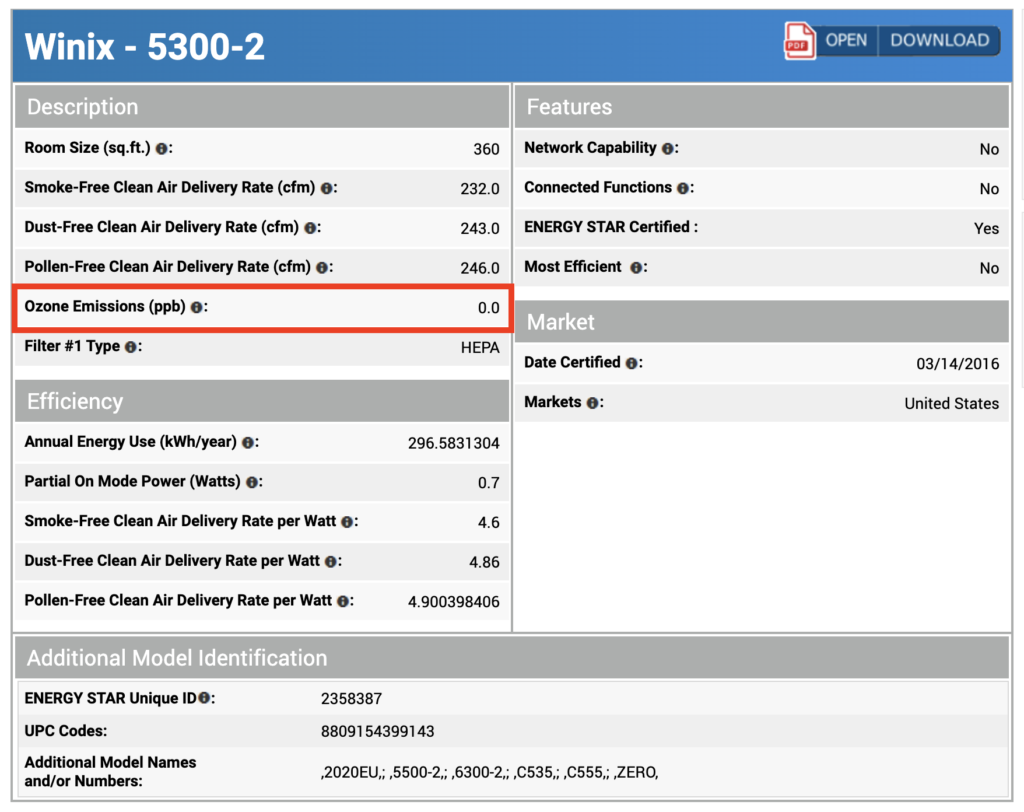Download the Winix 5300-2 PDF
The image size is (1024, 812).
pyautogui.click(x=939, y=41)
